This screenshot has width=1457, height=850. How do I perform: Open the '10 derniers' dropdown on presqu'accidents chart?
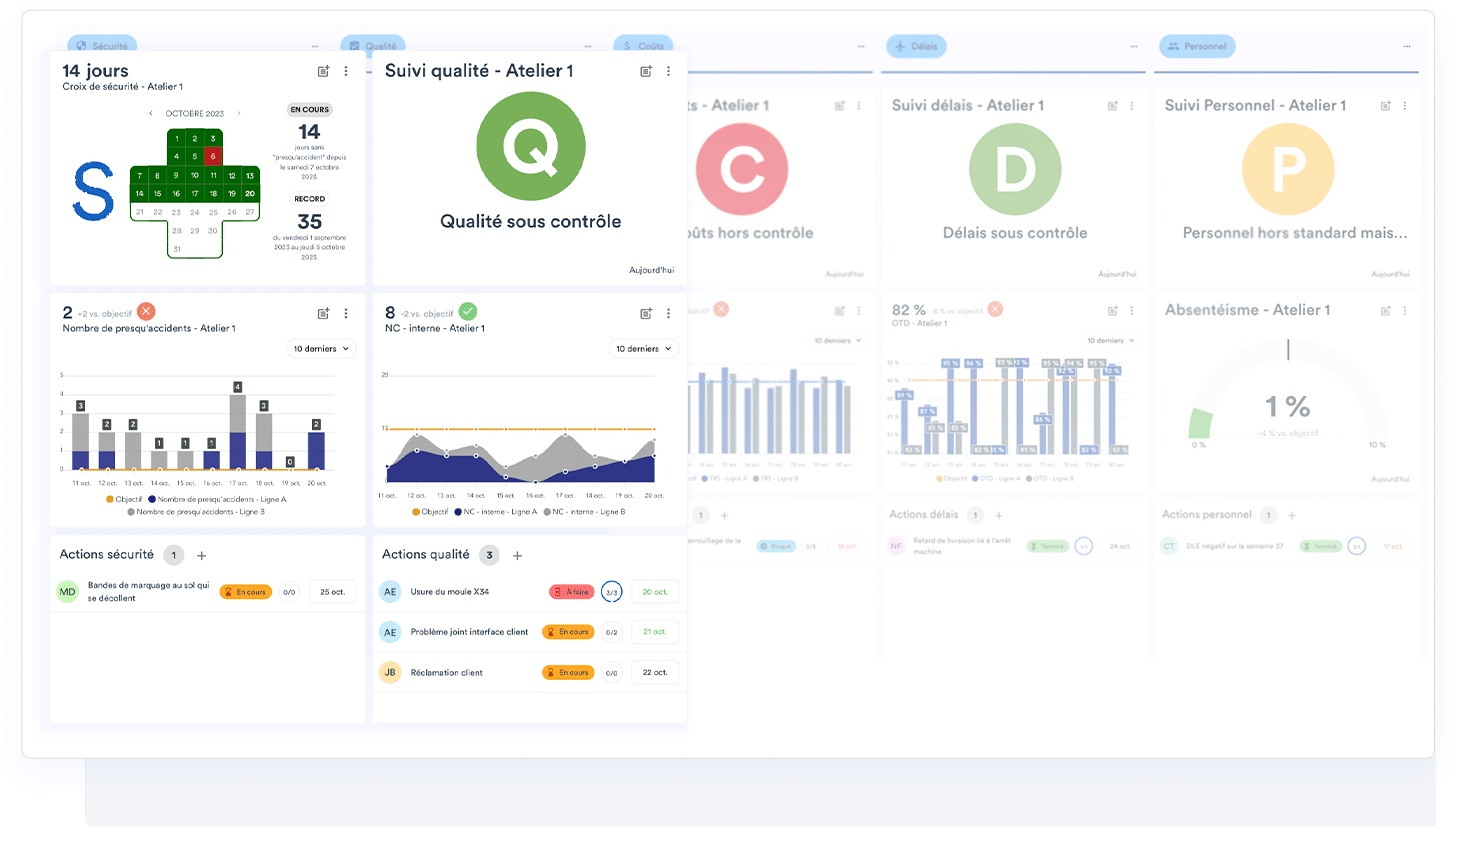click(321, 348)
